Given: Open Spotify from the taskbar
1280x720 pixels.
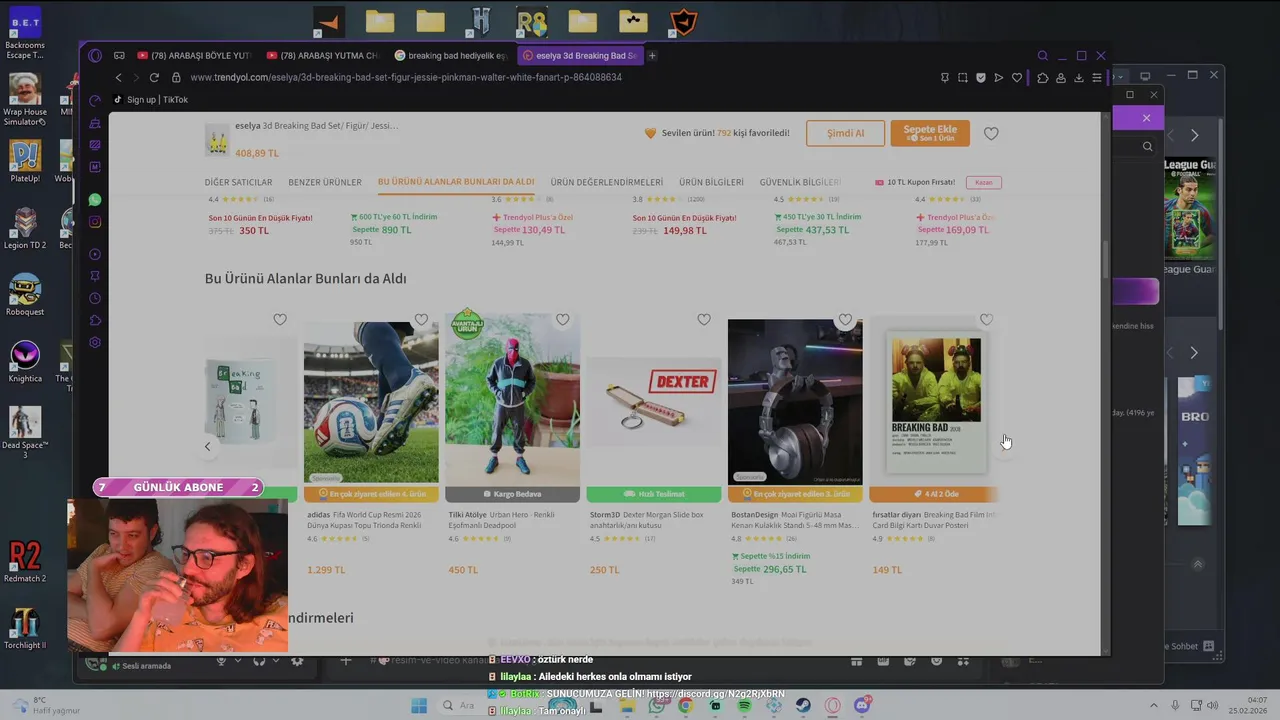Looking at the screenshot, I should coord(745,705).
